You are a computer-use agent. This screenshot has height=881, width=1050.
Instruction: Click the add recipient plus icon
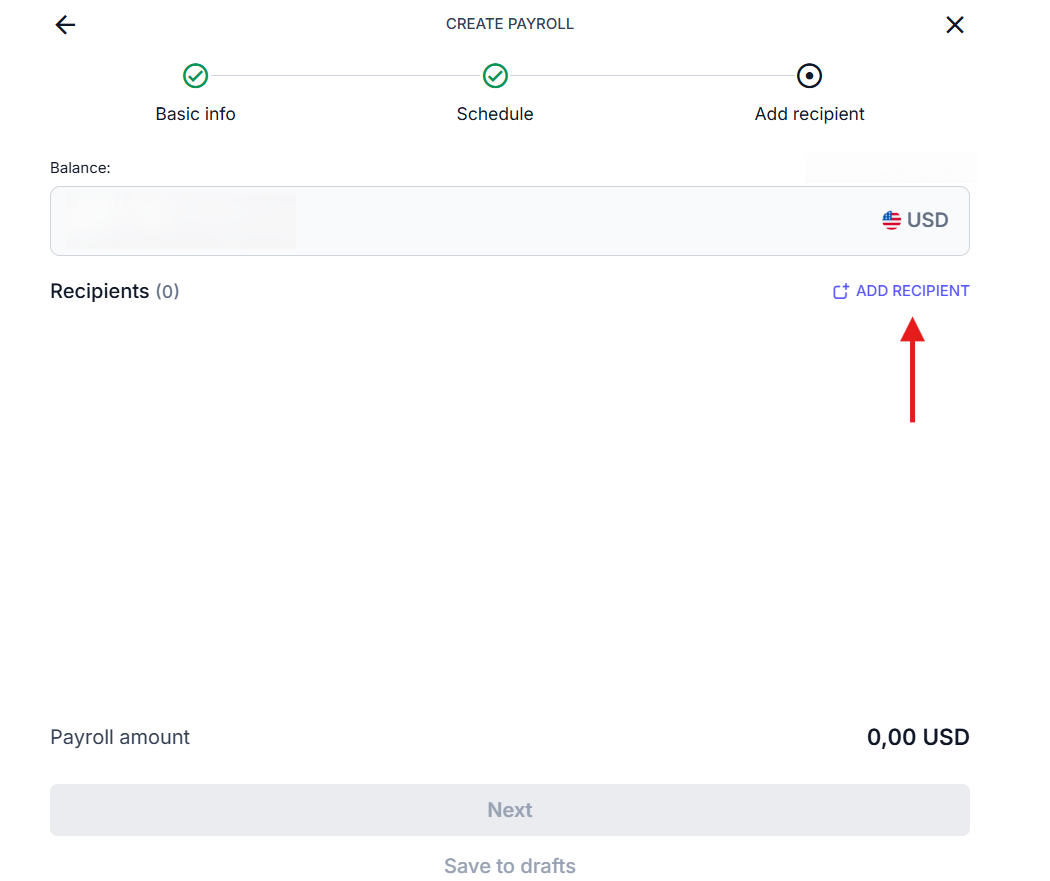click(x=840, y=291)
